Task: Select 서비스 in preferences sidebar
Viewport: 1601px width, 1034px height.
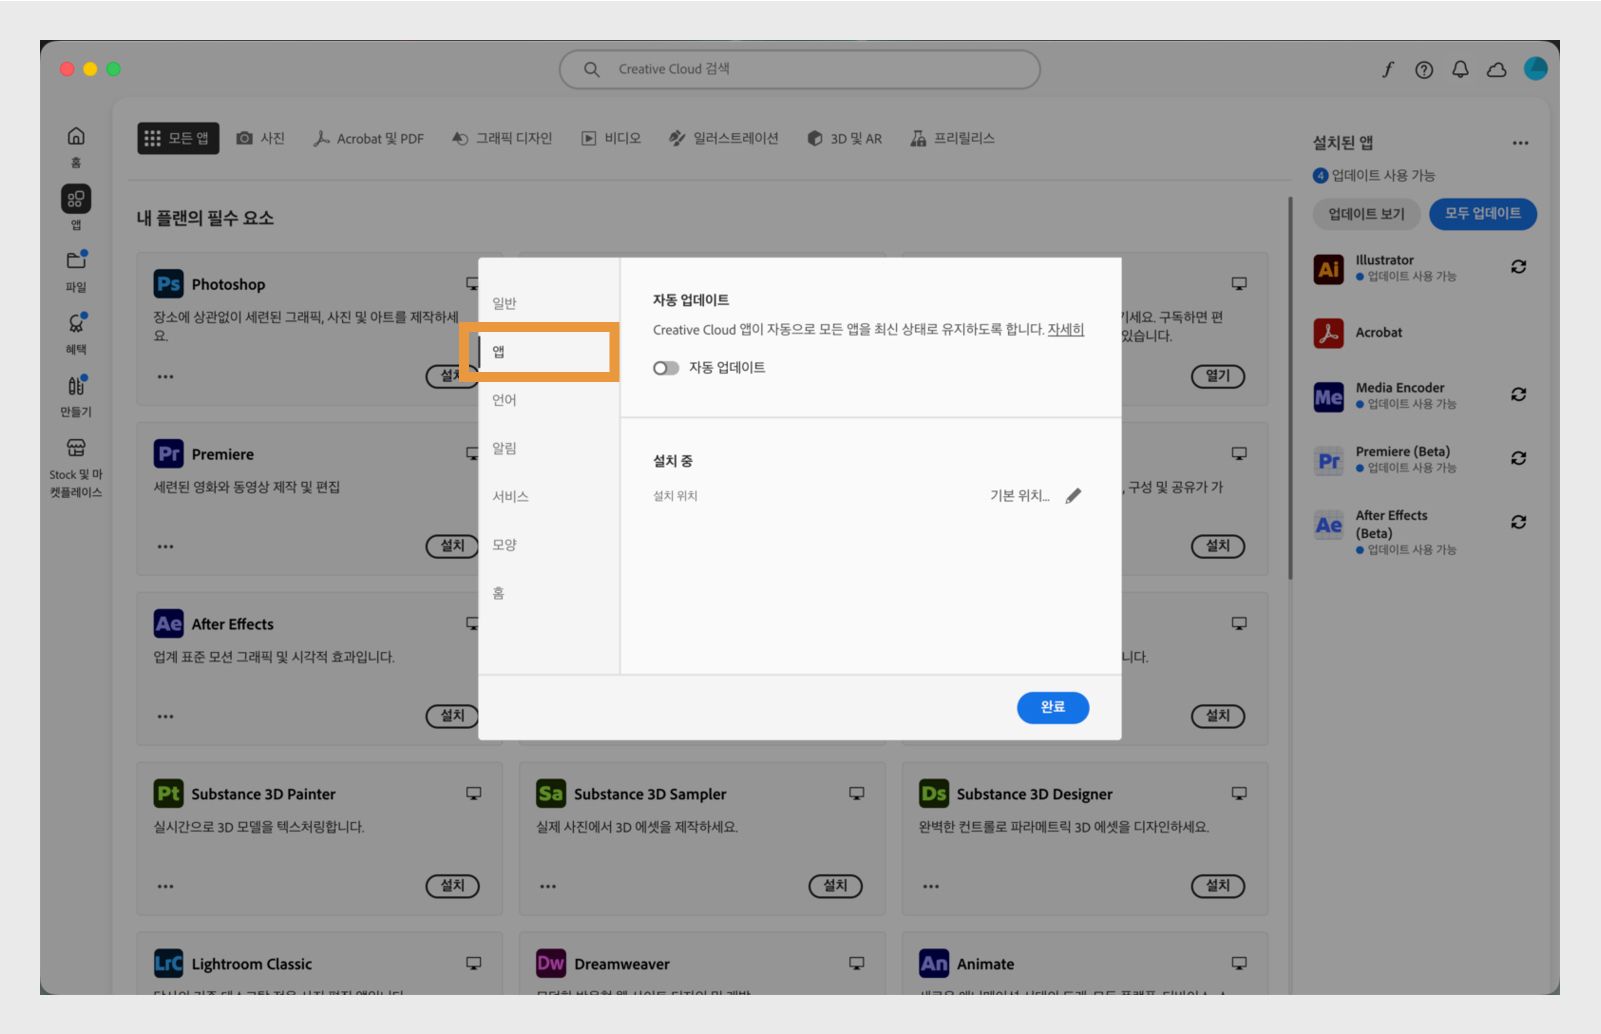Action: click(510, 496)
